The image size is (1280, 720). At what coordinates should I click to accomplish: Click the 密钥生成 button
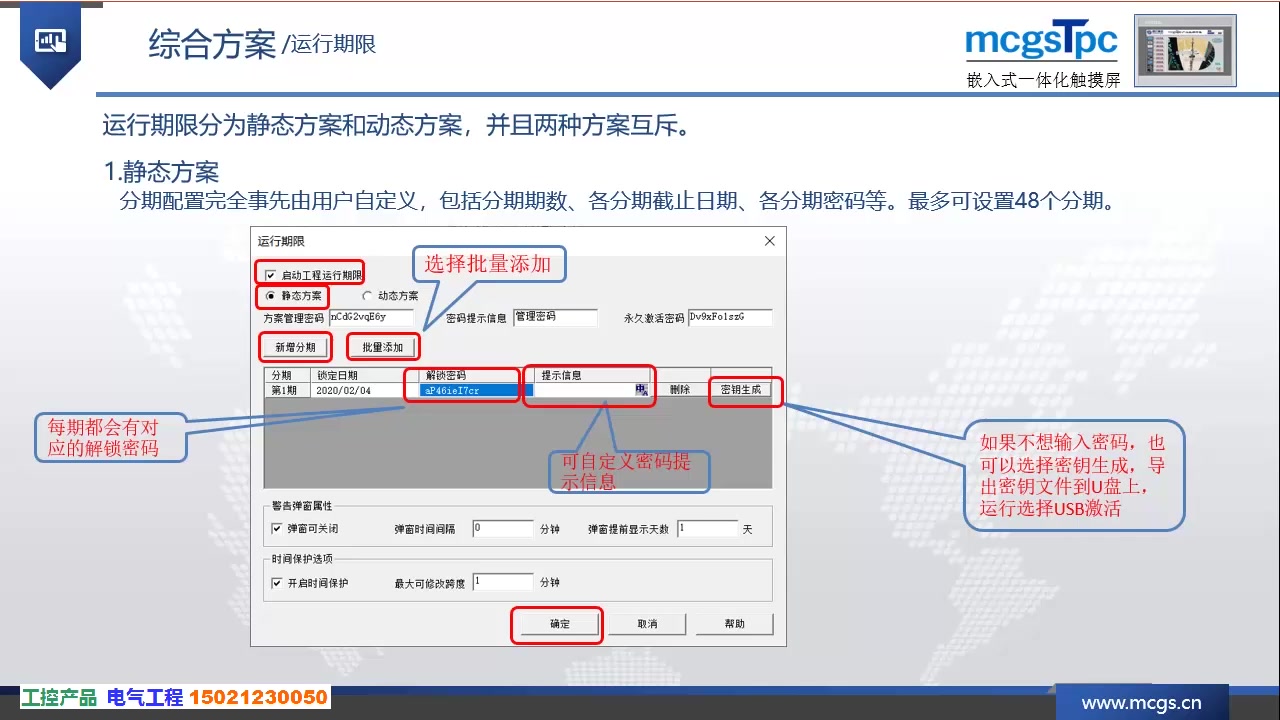click(744, 389)
